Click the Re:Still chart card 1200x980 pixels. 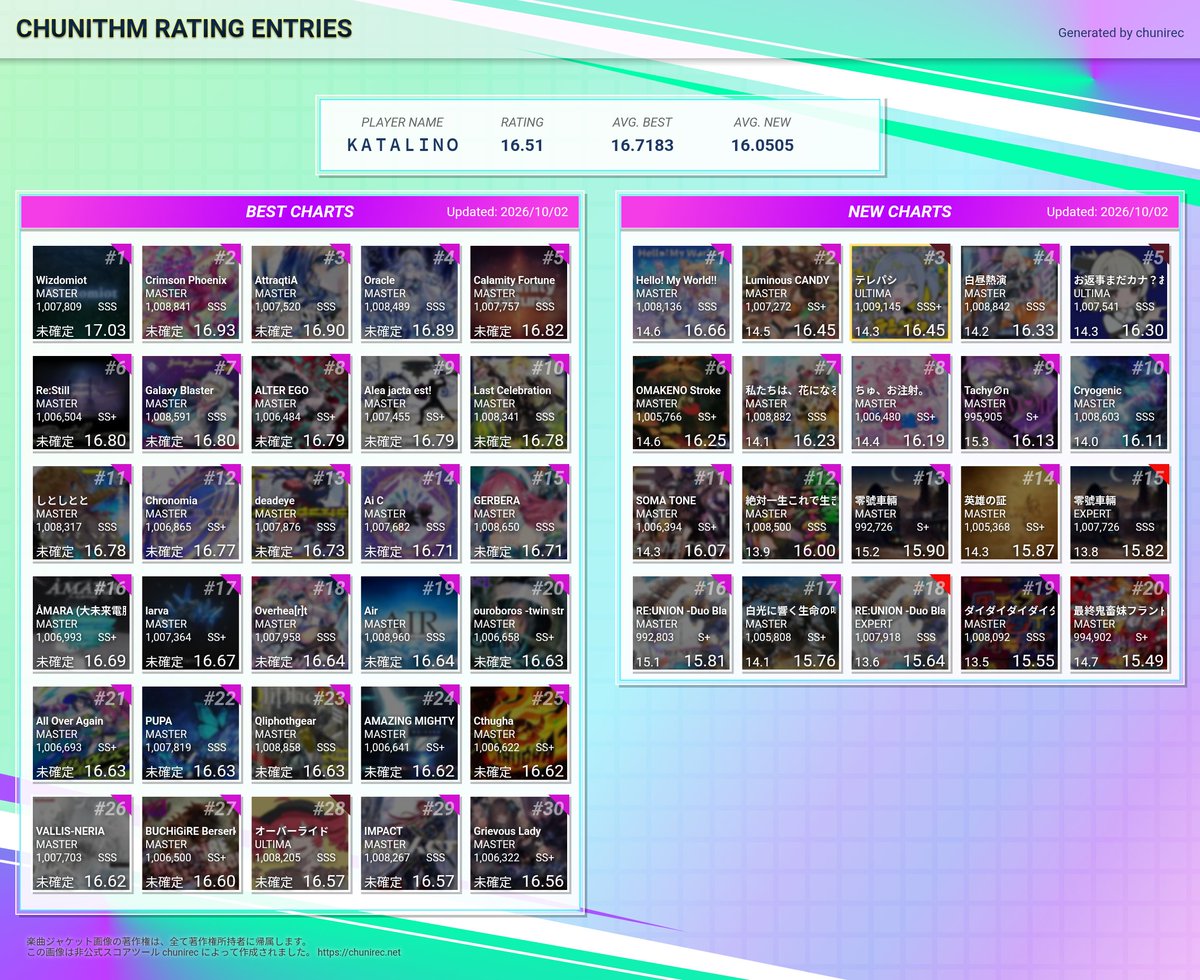tap(82, 403)
